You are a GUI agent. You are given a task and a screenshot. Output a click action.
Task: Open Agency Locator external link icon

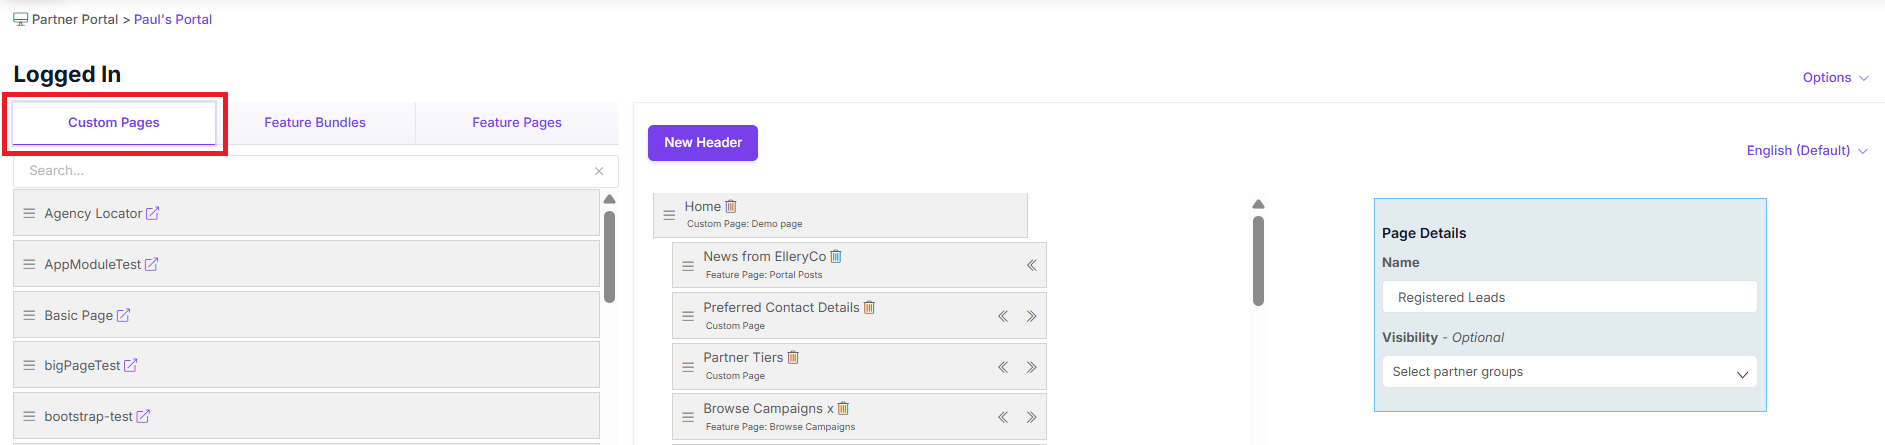[x=153, y=213]
